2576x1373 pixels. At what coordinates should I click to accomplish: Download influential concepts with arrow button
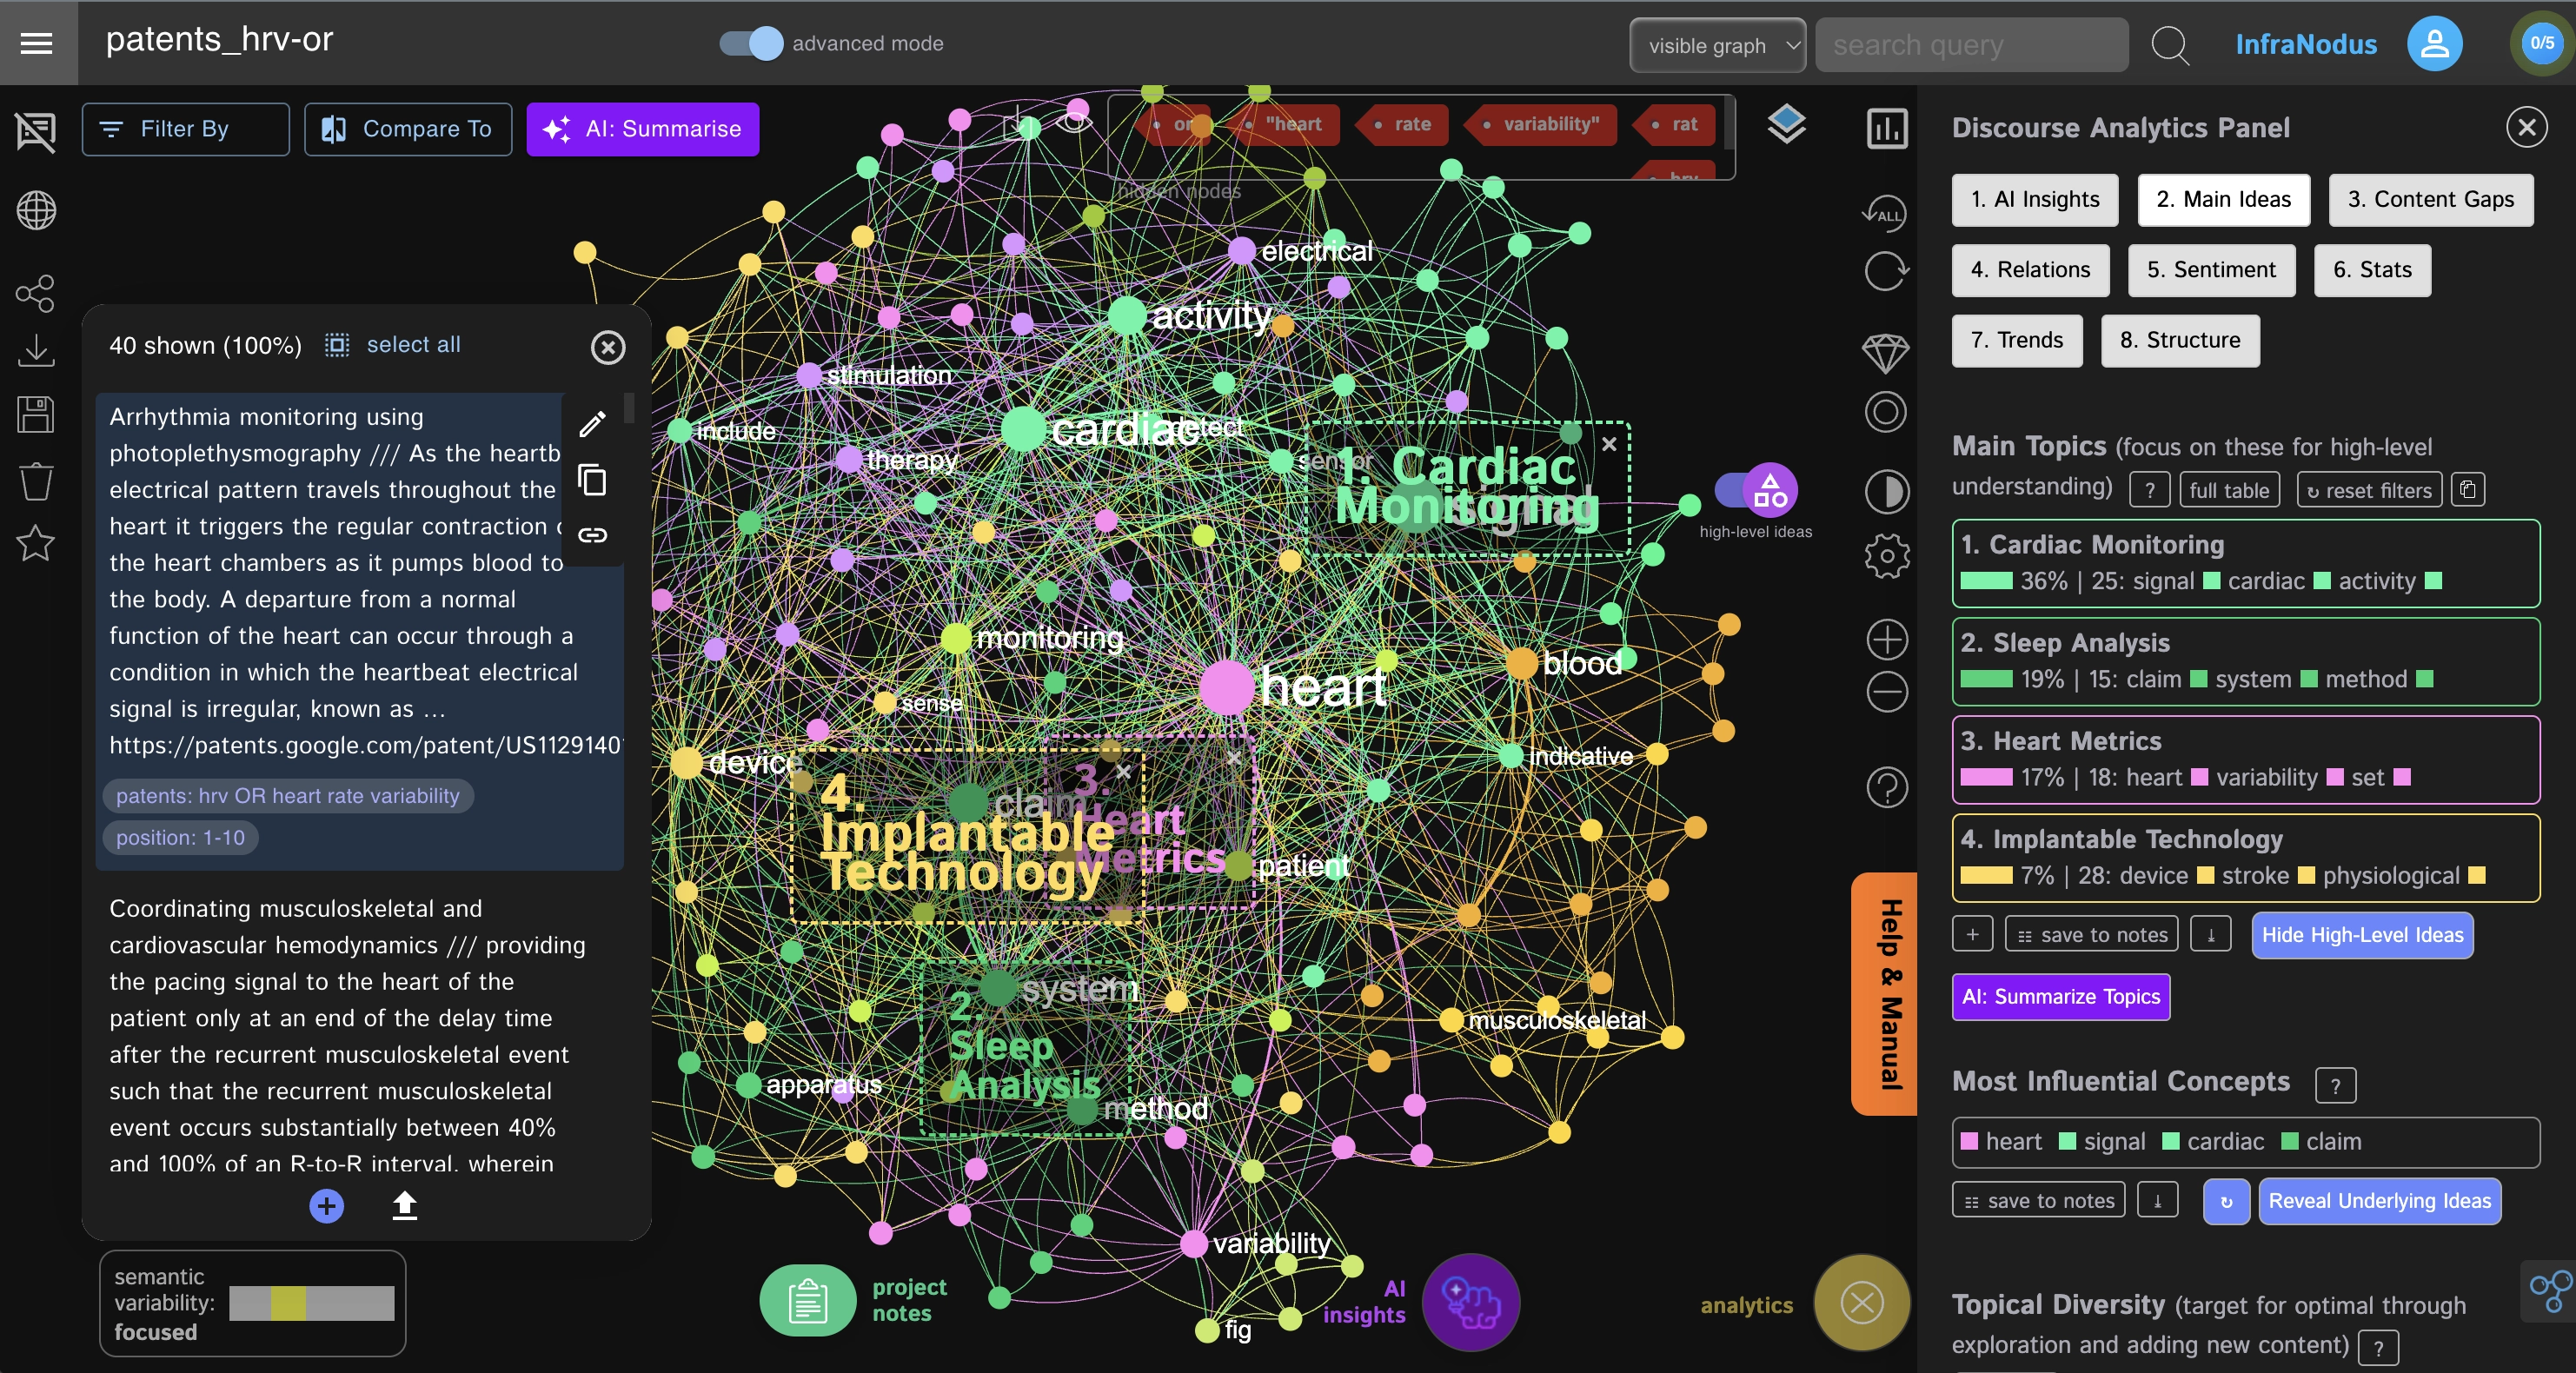click(x=2157, y=1201)
